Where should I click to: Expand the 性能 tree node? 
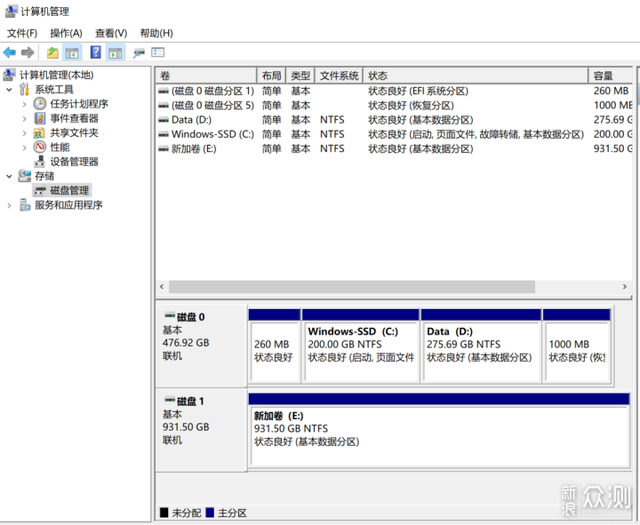24,147
